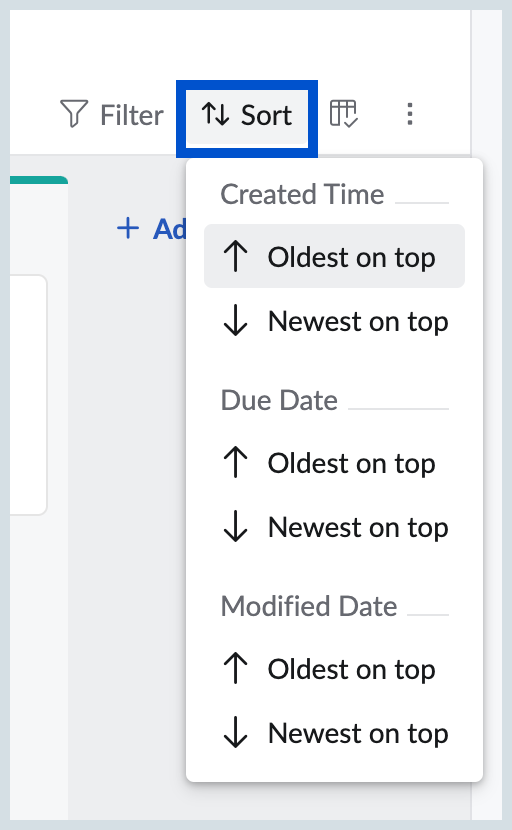Viewport: 512px width, 830px height.
Task: Click down arrow icon under Due Date
Action: coord(235,527)
